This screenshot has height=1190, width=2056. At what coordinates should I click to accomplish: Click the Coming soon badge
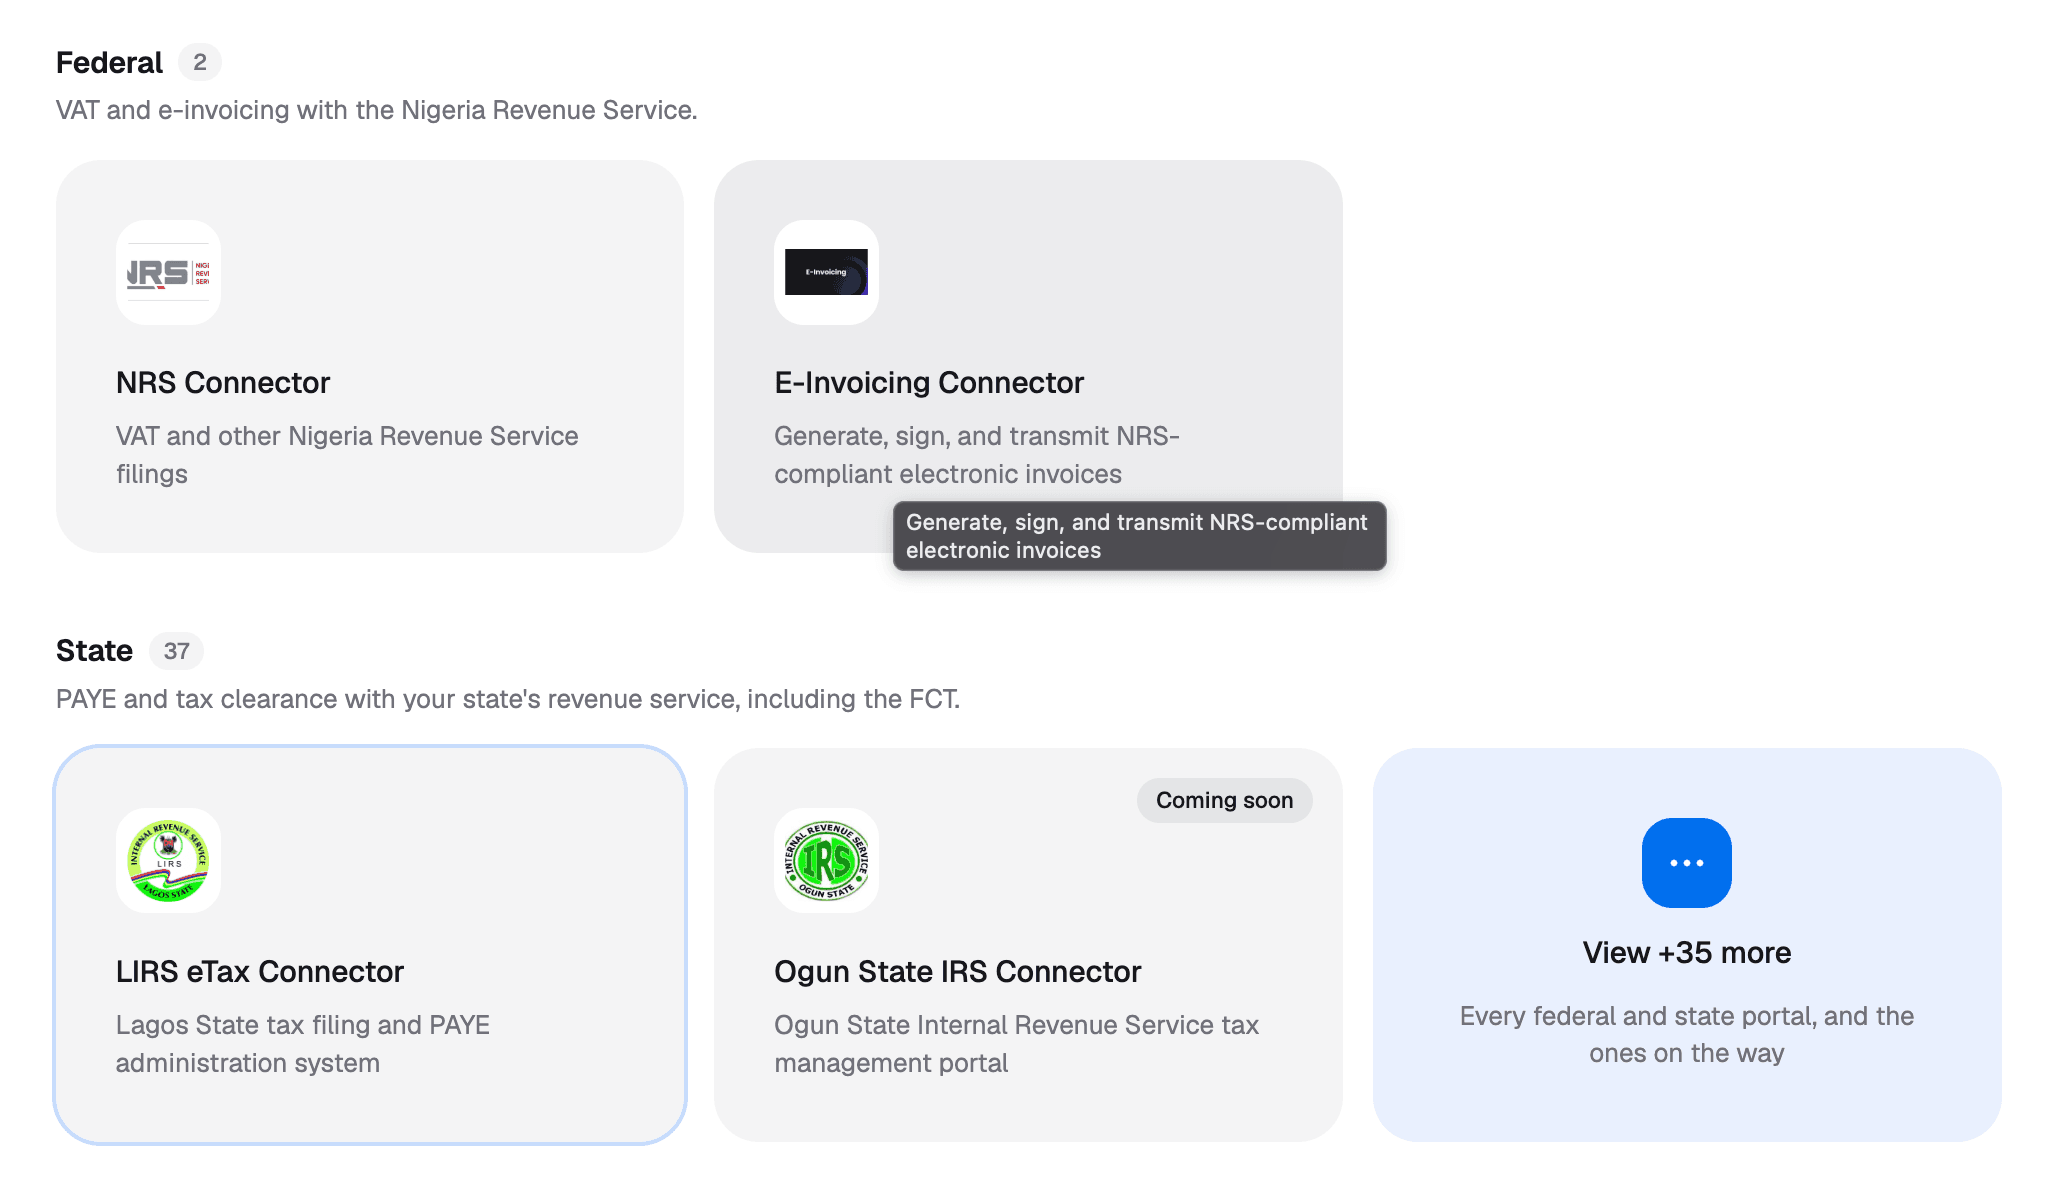1224,800
